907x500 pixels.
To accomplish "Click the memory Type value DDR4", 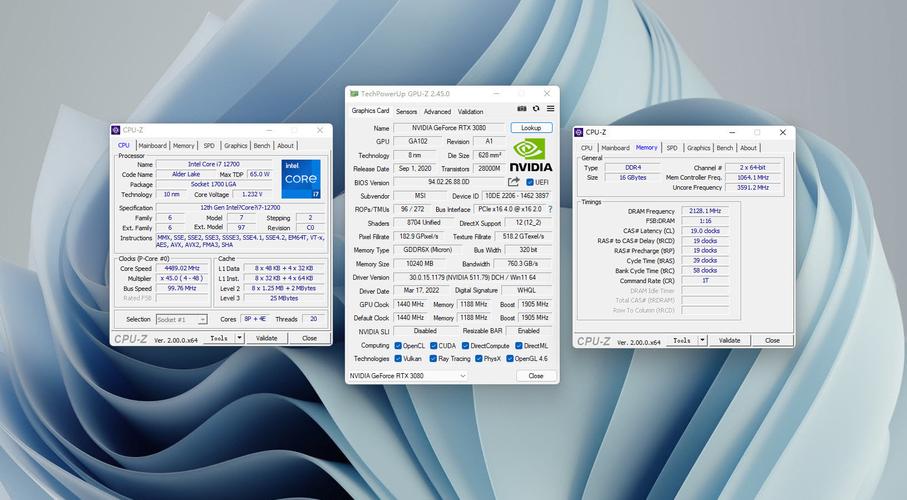I will [x=633, y=168].
